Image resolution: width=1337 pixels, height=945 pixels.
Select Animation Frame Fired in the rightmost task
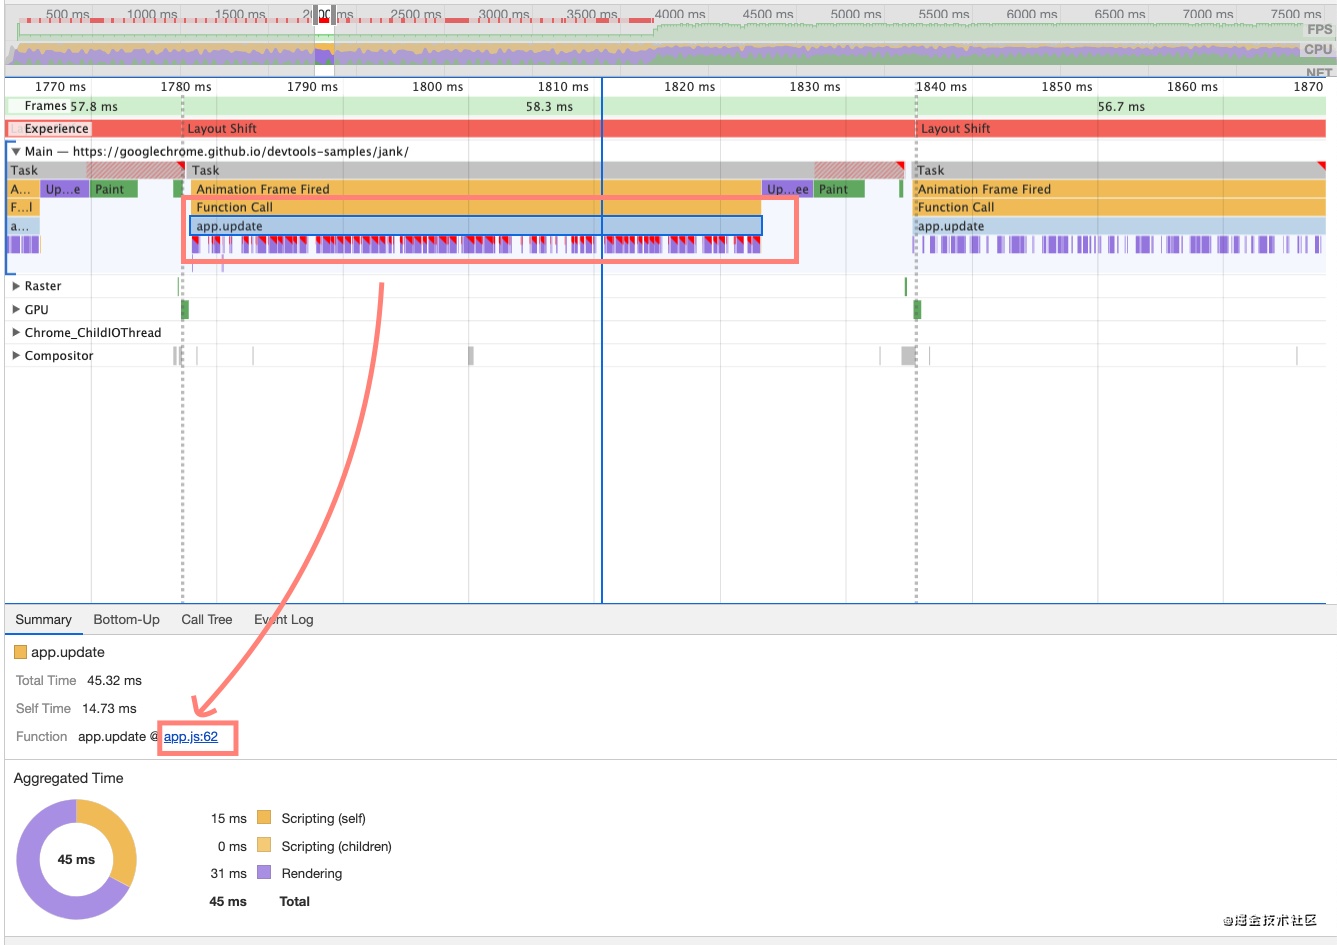(1120, 189)
